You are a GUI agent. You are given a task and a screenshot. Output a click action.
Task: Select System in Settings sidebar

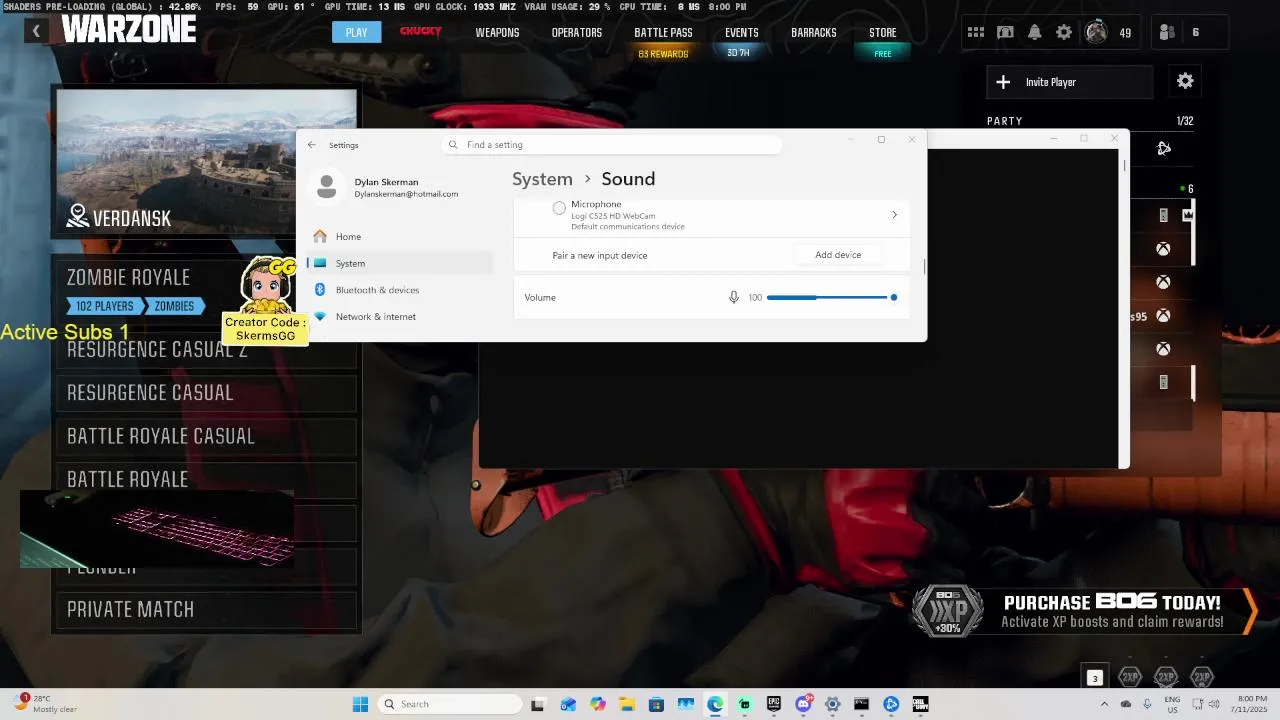[400, 263]
